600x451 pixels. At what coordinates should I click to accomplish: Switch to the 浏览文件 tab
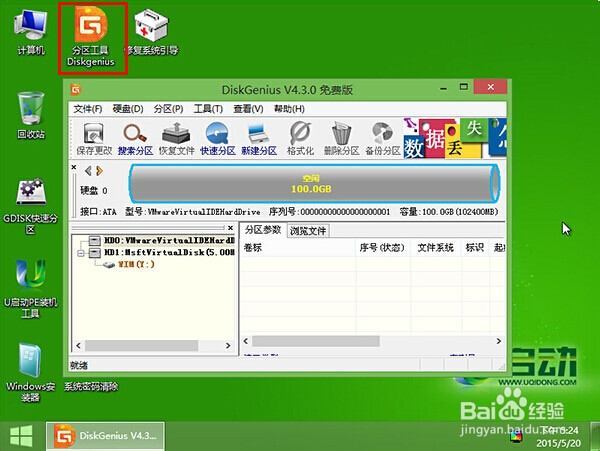pyautogui.click(x=308, y=231)
